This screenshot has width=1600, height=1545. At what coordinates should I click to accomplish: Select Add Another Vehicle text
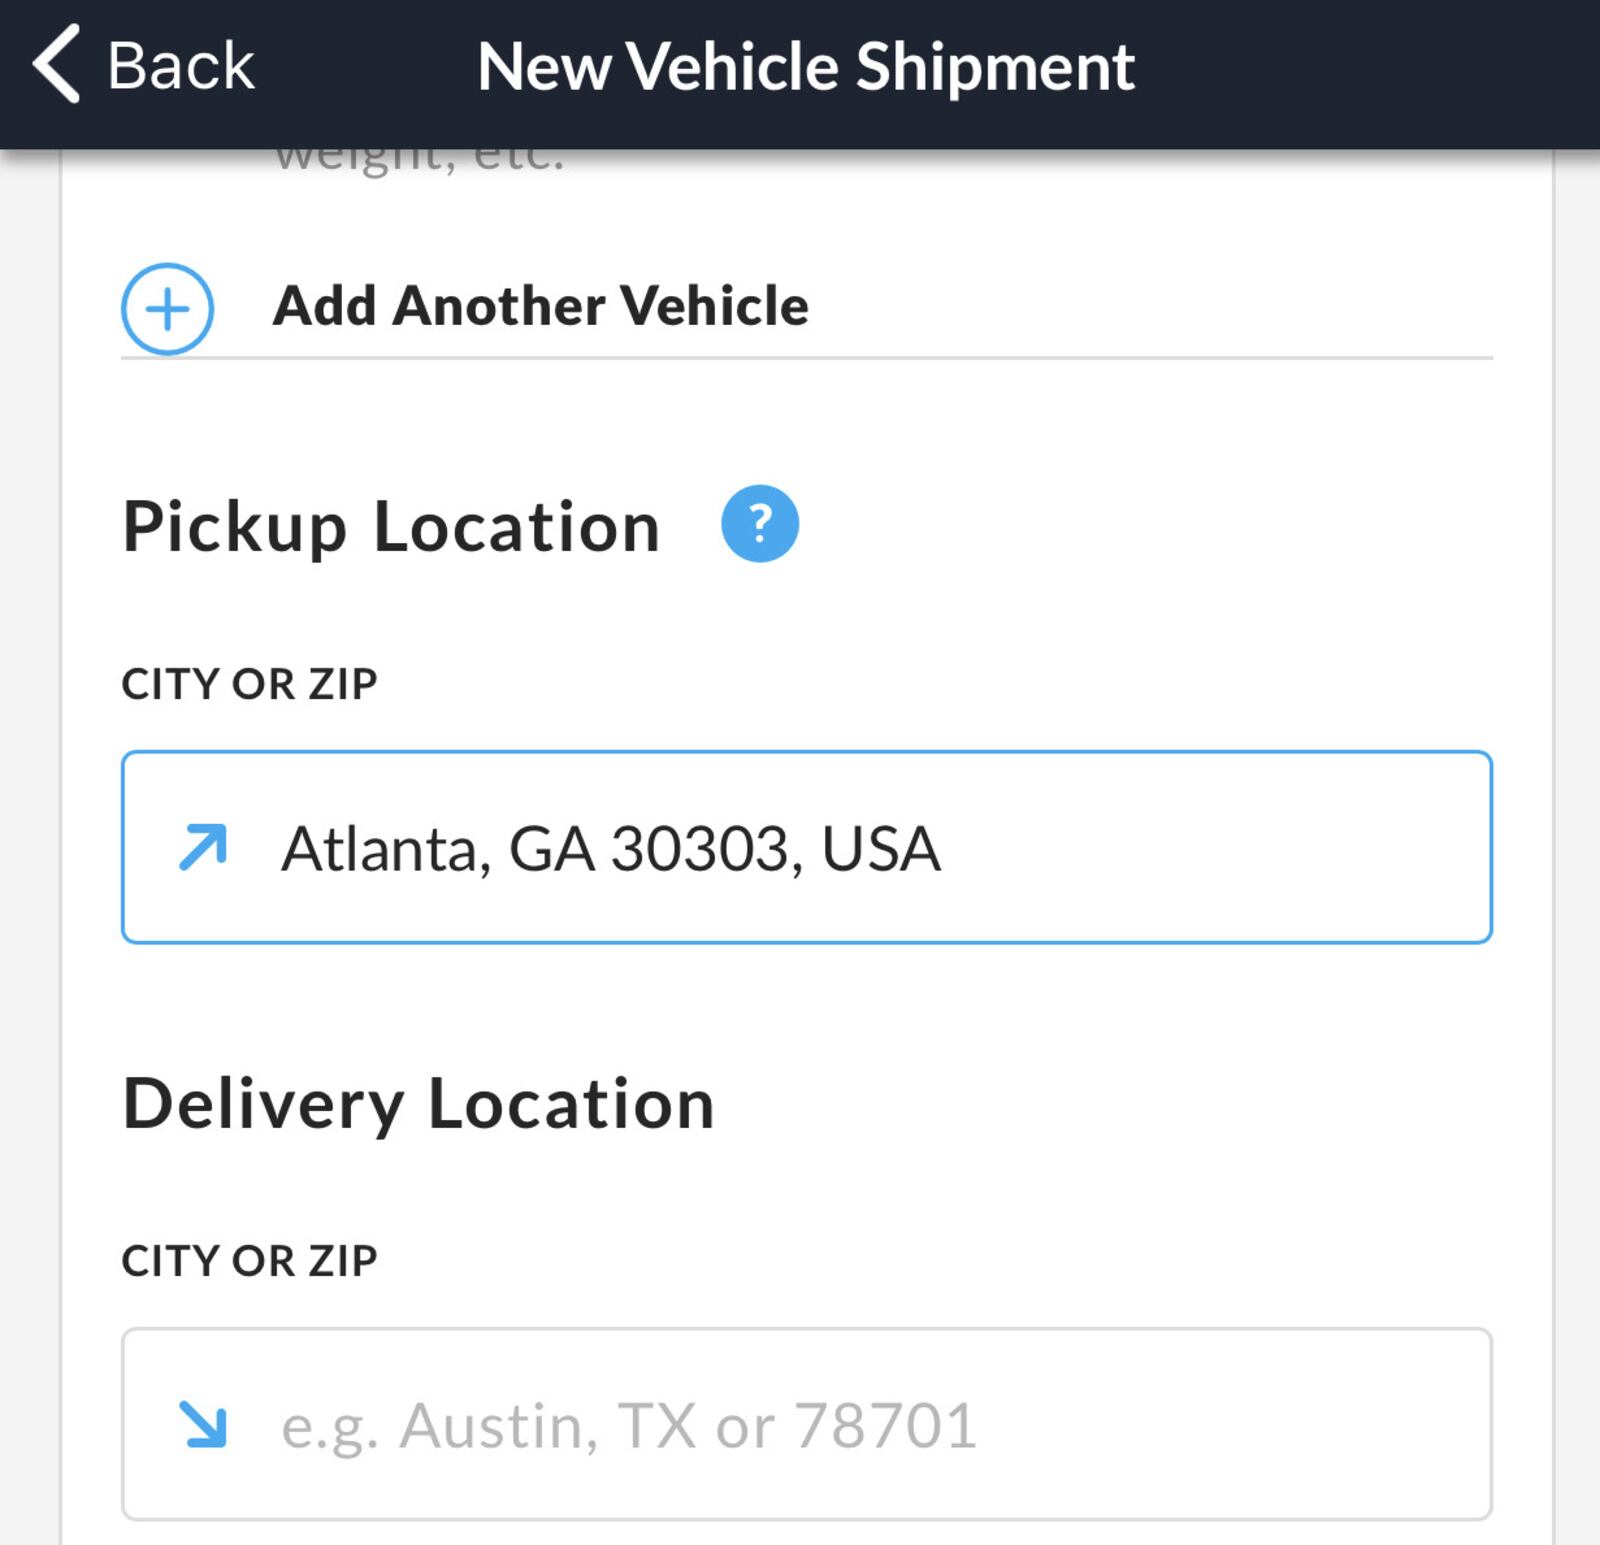pos(540,306)
